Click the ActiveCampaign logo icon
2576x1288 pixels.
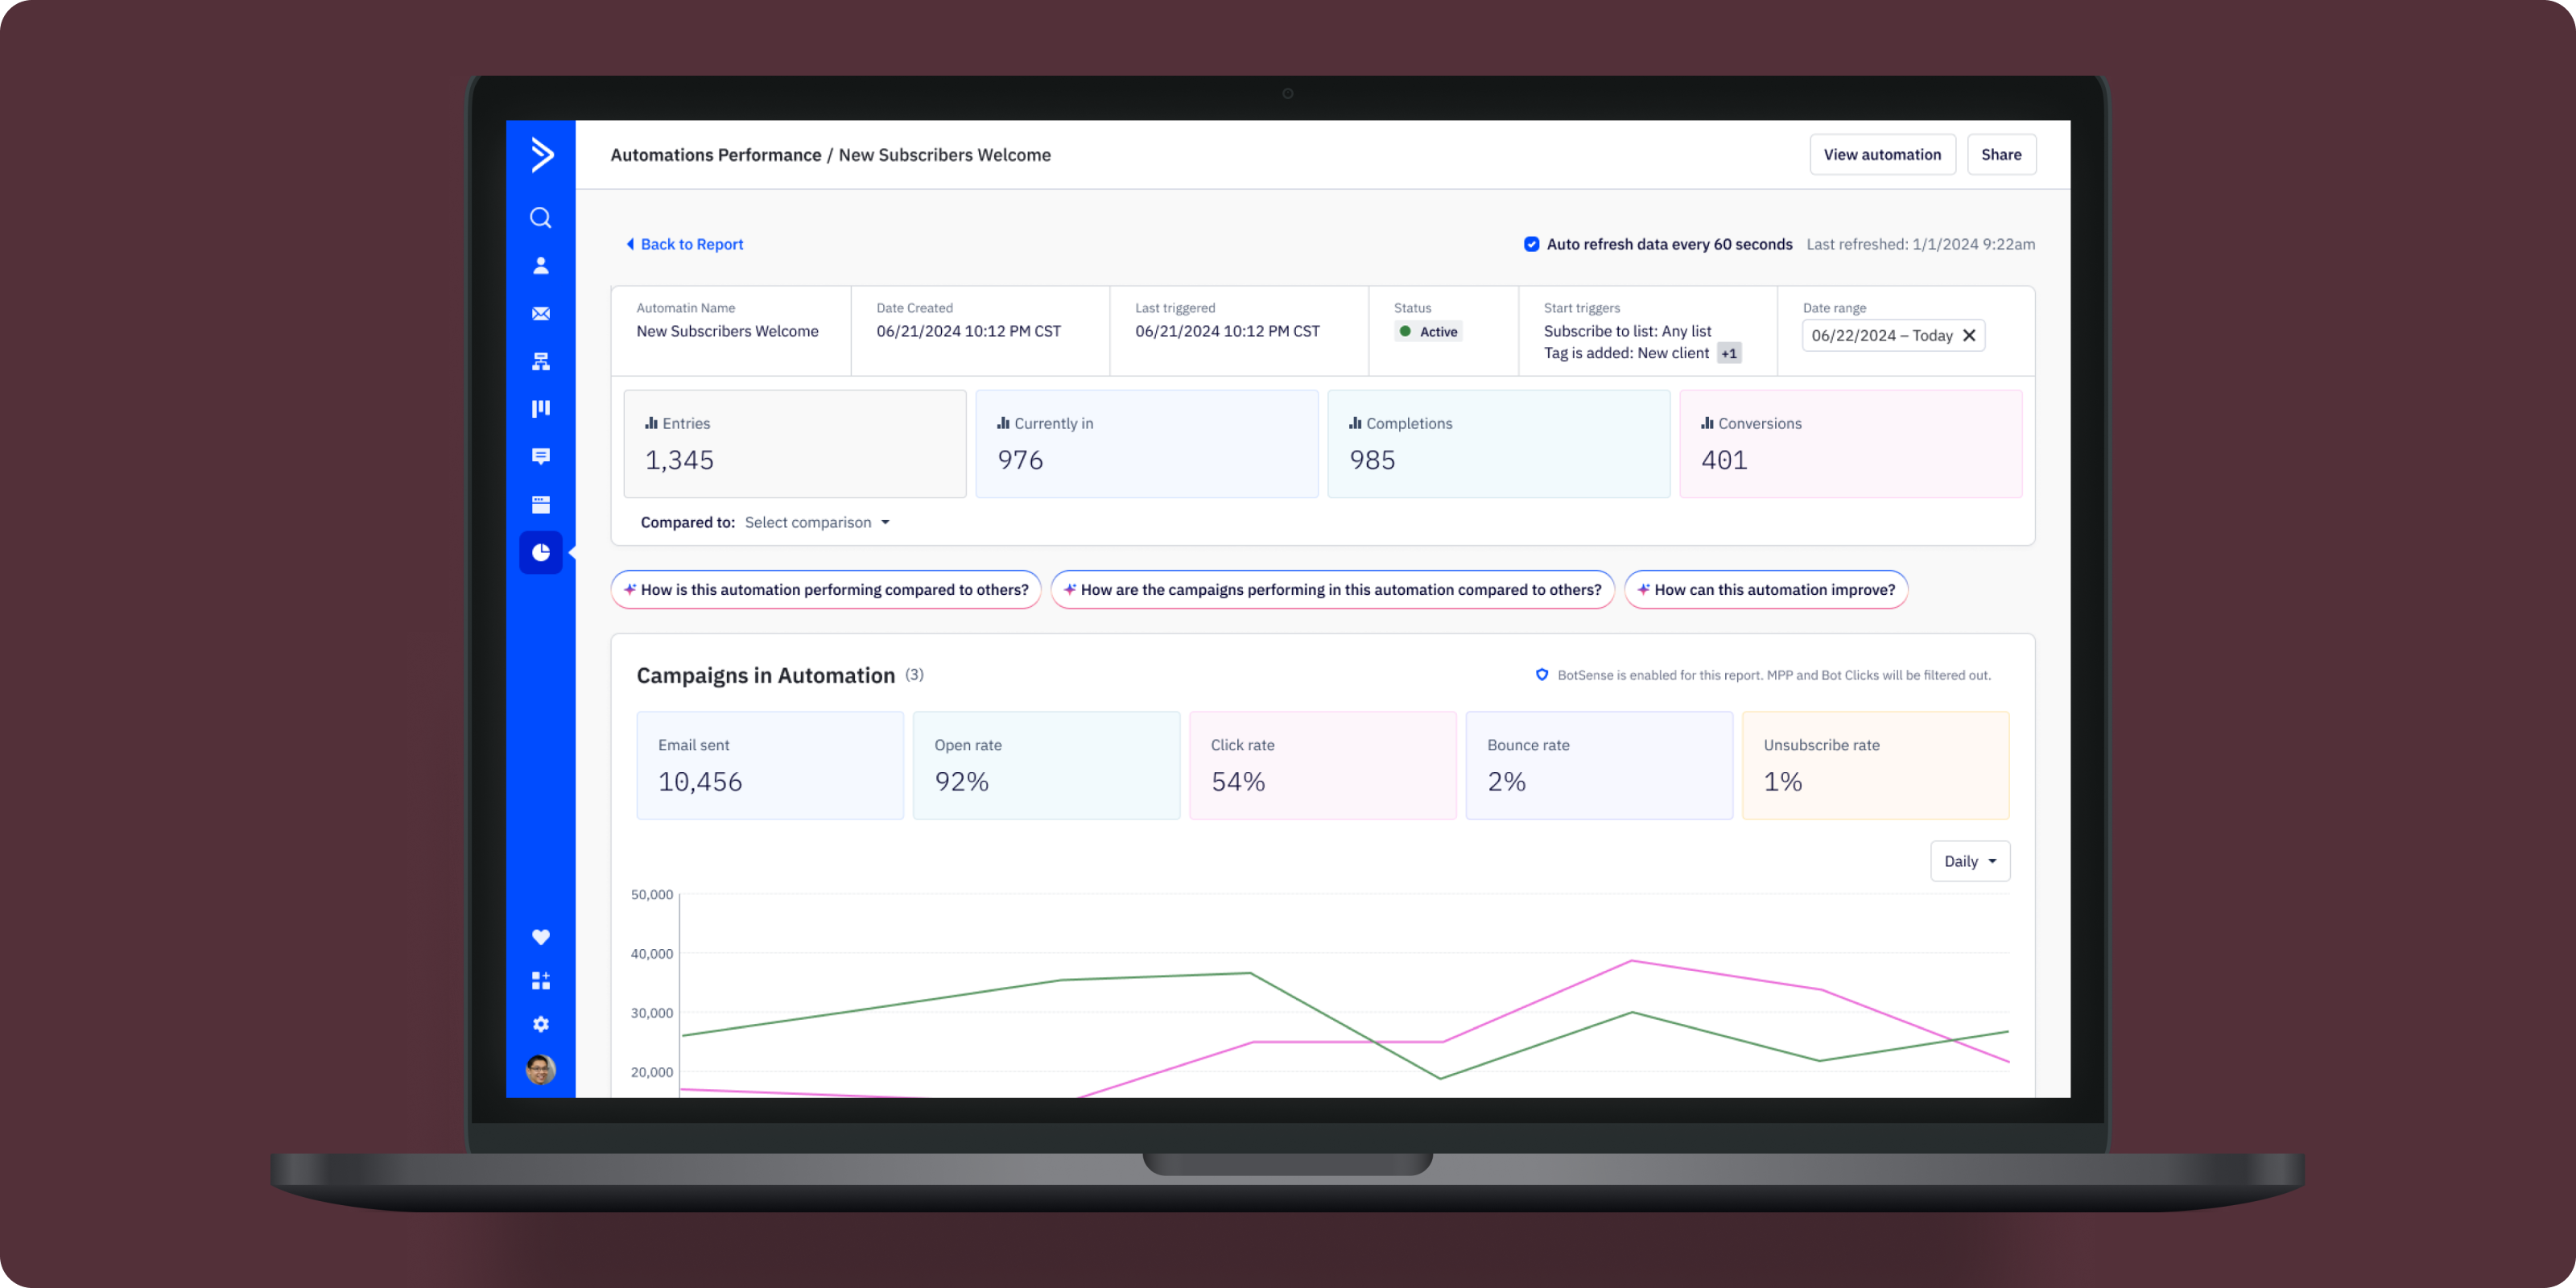pyautogui.click(x=541, y=155)
